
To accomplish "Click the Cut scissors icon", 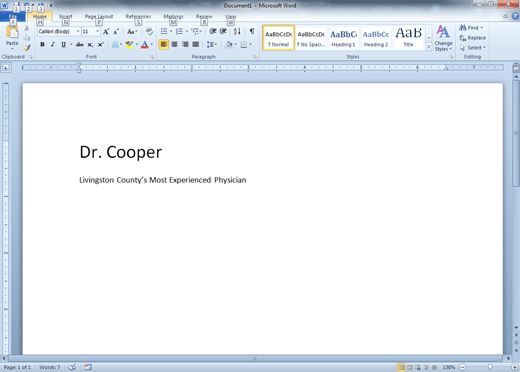I will tap(27, 29).
